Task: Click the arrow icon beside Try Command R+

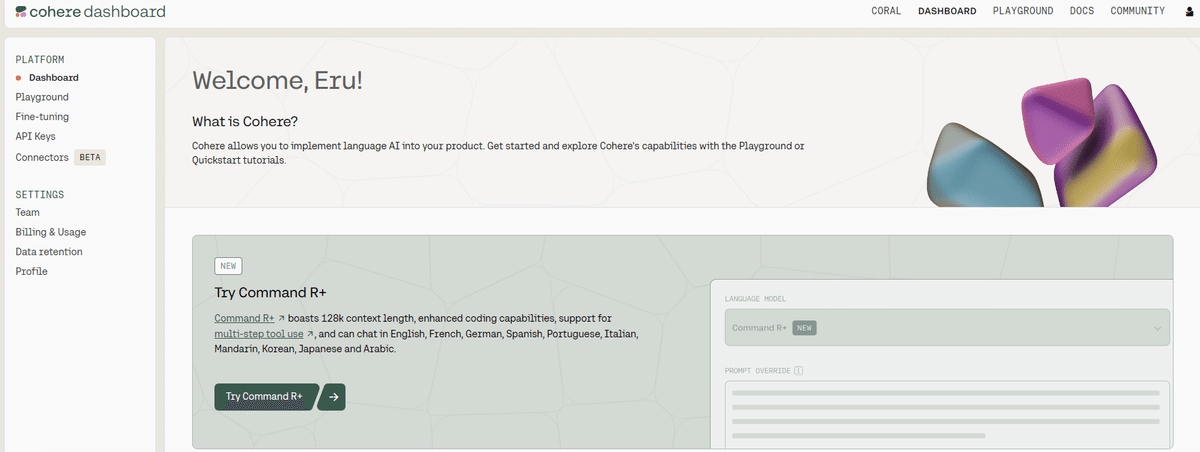Action: (334, 397)
